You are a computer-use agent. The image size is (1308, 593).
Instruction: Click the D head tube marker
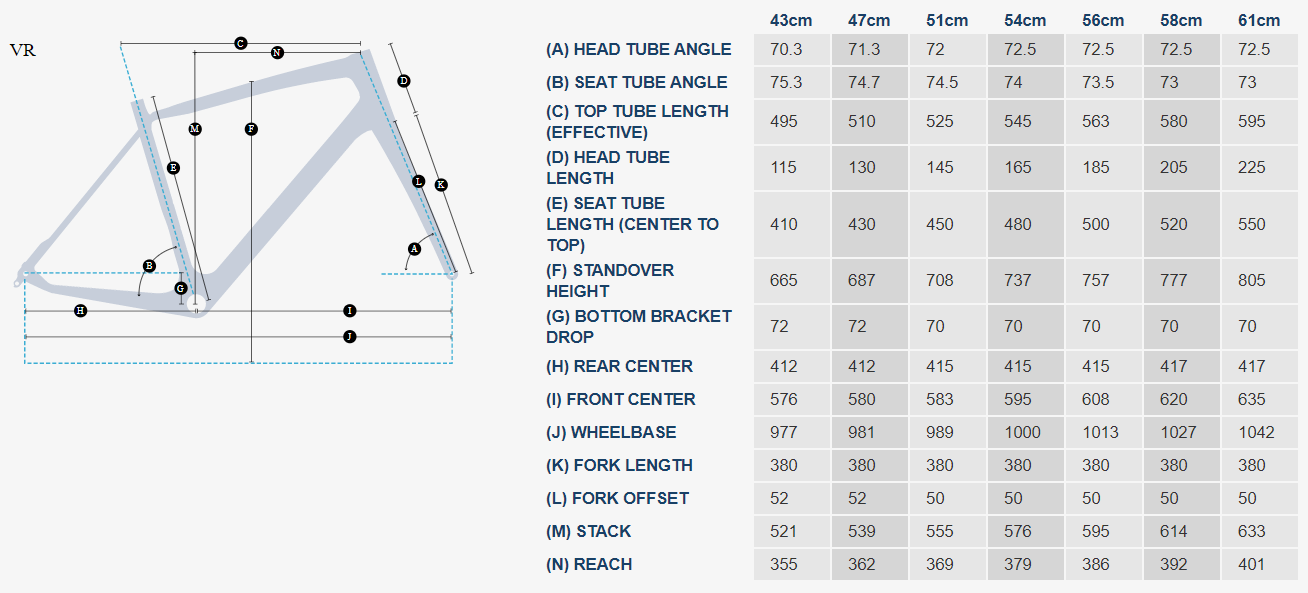(x=404, y=80)
